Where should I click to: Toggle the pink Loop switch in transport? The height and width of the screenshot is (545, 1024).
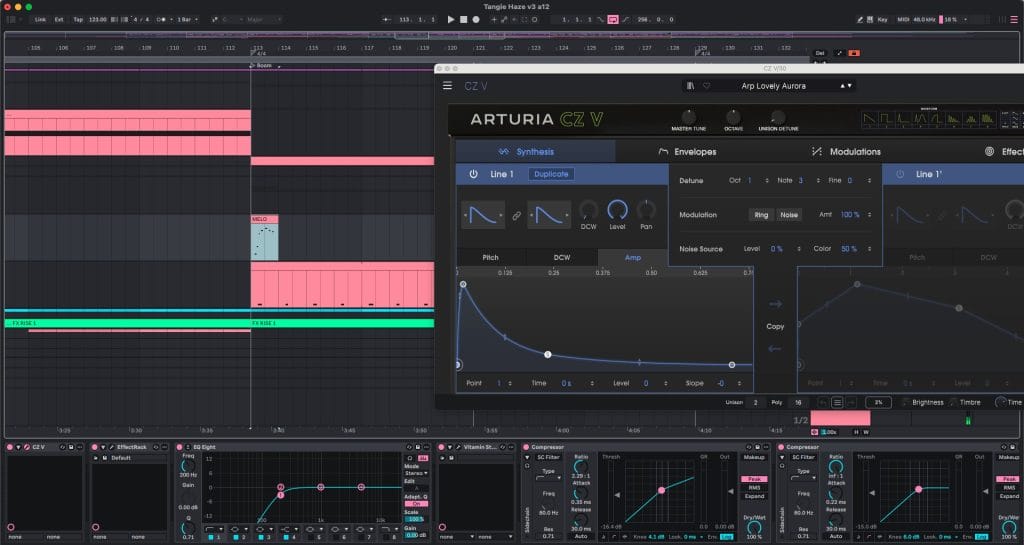pyautogui.click(x=613, y=20)
